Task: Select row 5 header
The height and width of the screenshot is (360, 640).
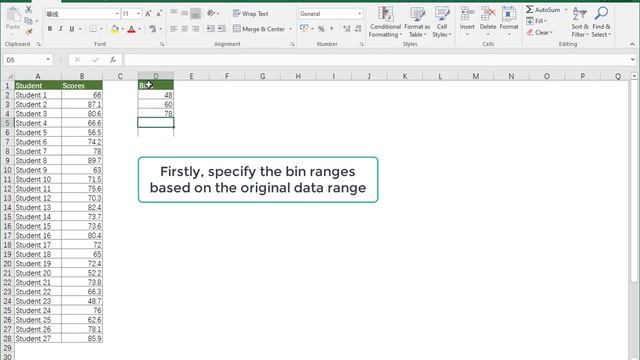Action: tap(7, 123)
